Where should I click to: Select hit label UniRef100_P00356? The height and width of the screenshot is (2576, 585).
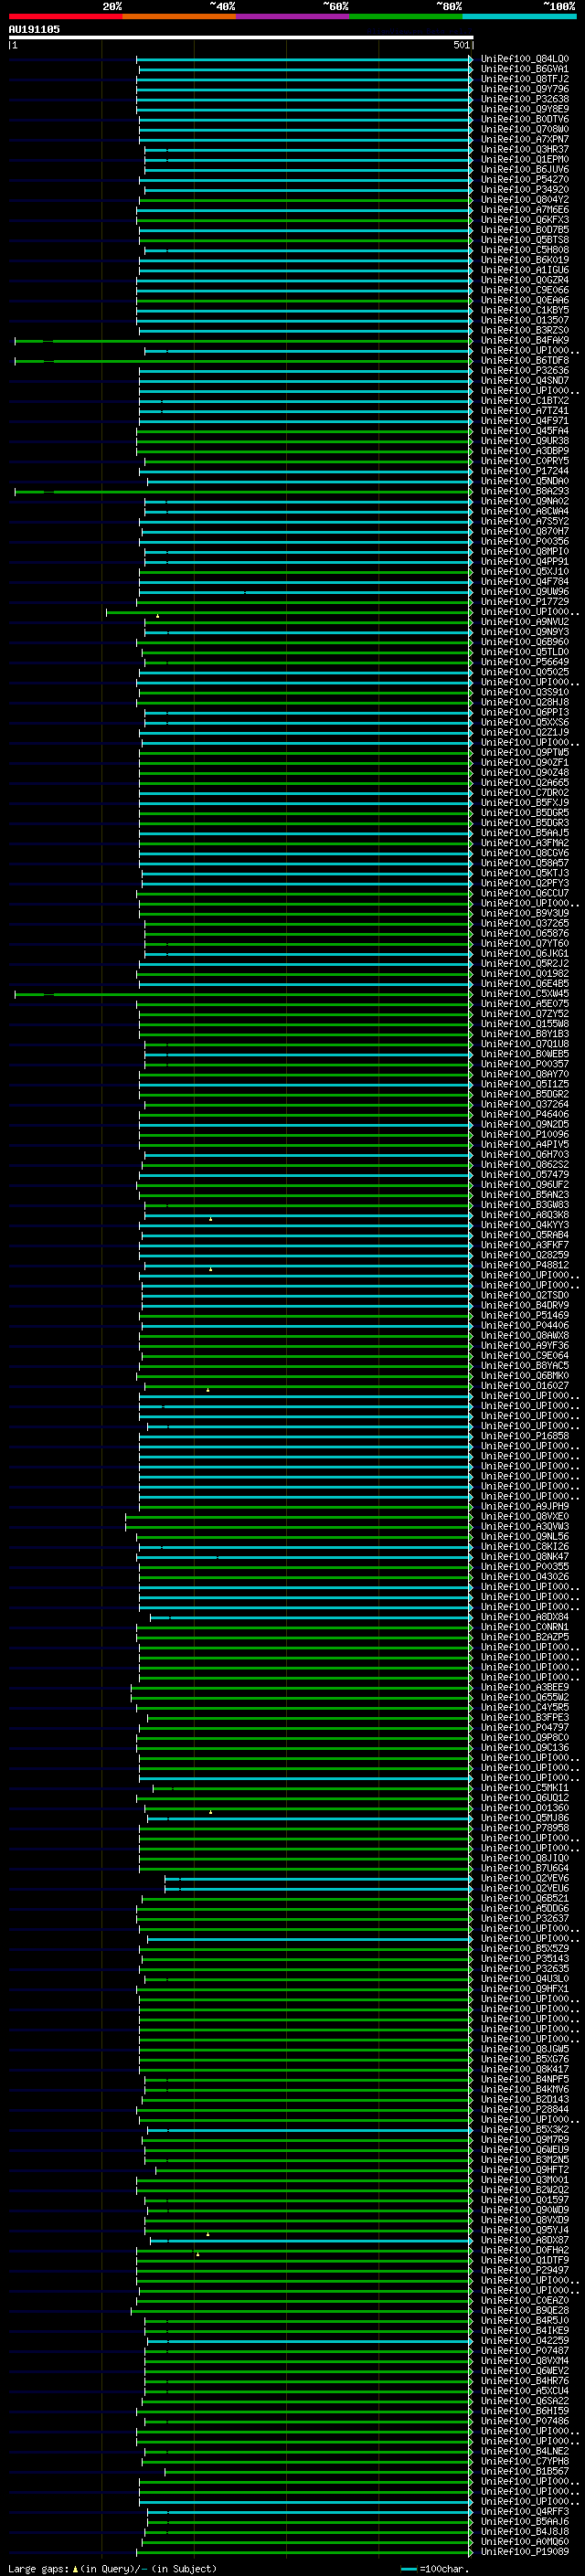(525, 542)
